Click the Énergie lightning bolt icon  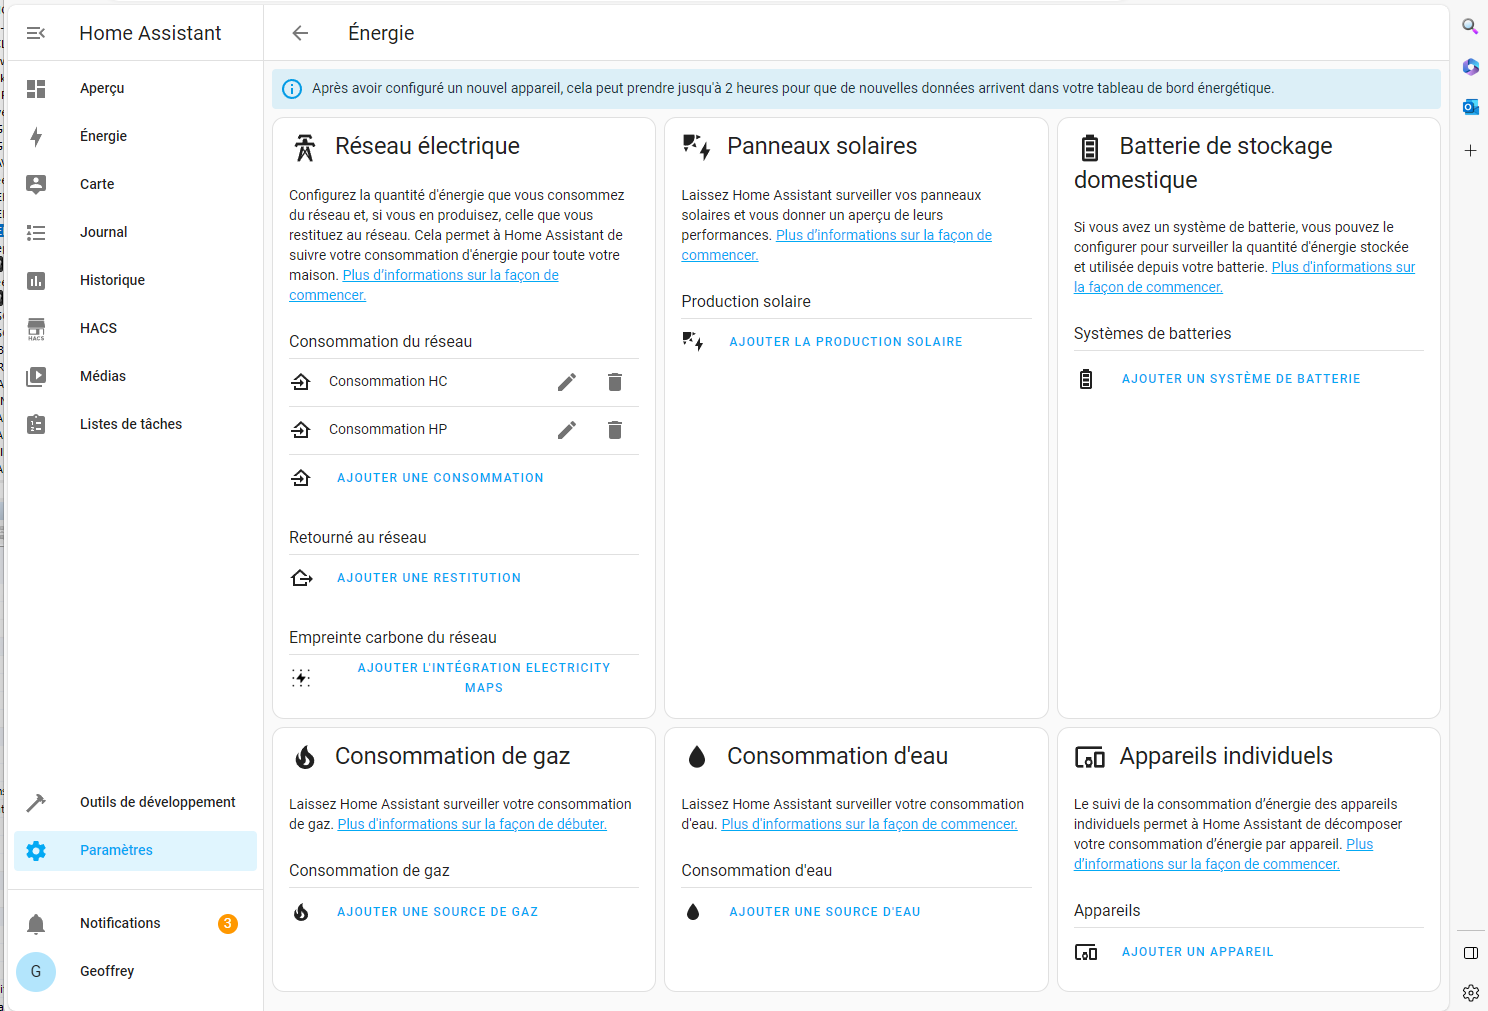pyautogui.click(x=36, y=137)
